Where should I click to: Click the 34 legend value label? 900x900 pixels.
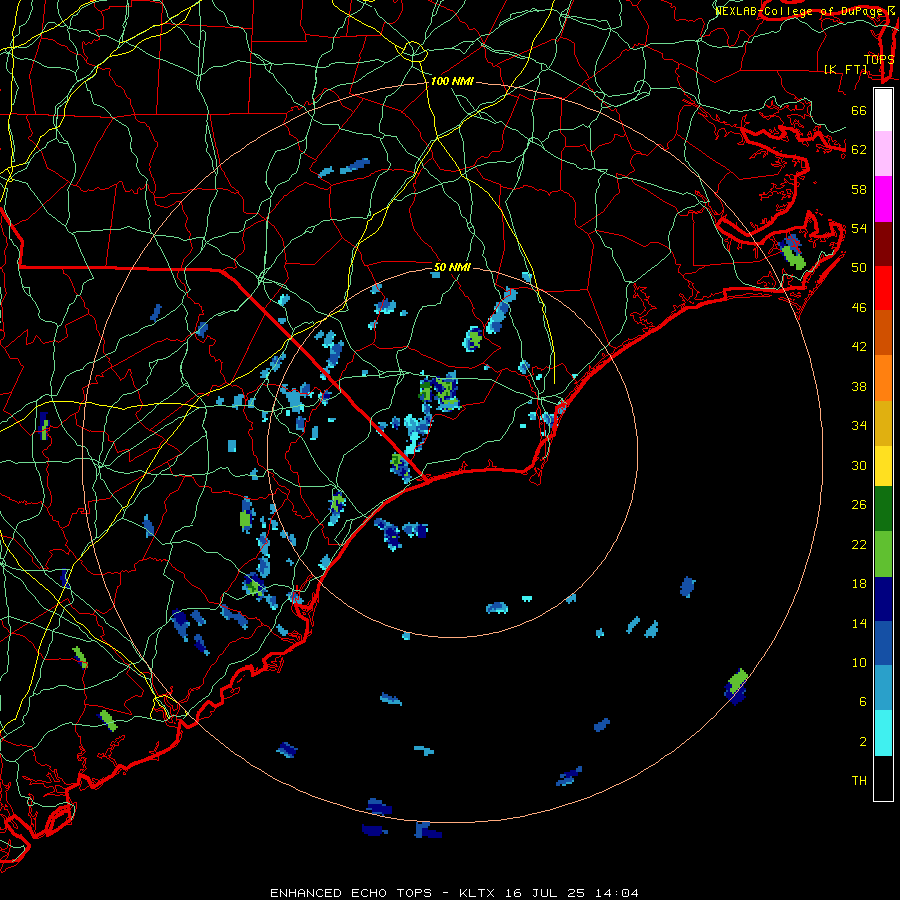click(859, 425)
